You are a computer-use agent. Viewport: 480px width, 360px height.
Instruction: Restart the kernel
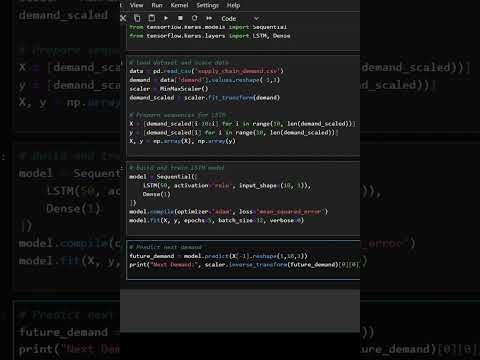pos(194,18)
